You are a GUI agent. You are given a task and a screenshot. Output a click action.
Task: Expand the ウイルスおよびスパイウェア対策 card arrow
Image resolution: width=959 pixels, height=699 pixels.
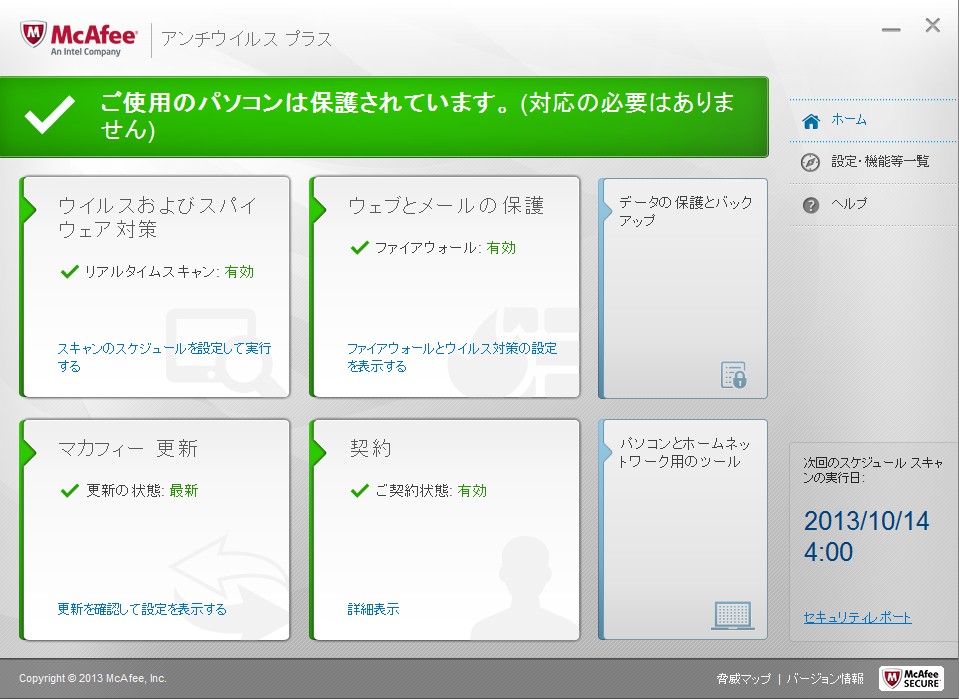coord(29,209)
